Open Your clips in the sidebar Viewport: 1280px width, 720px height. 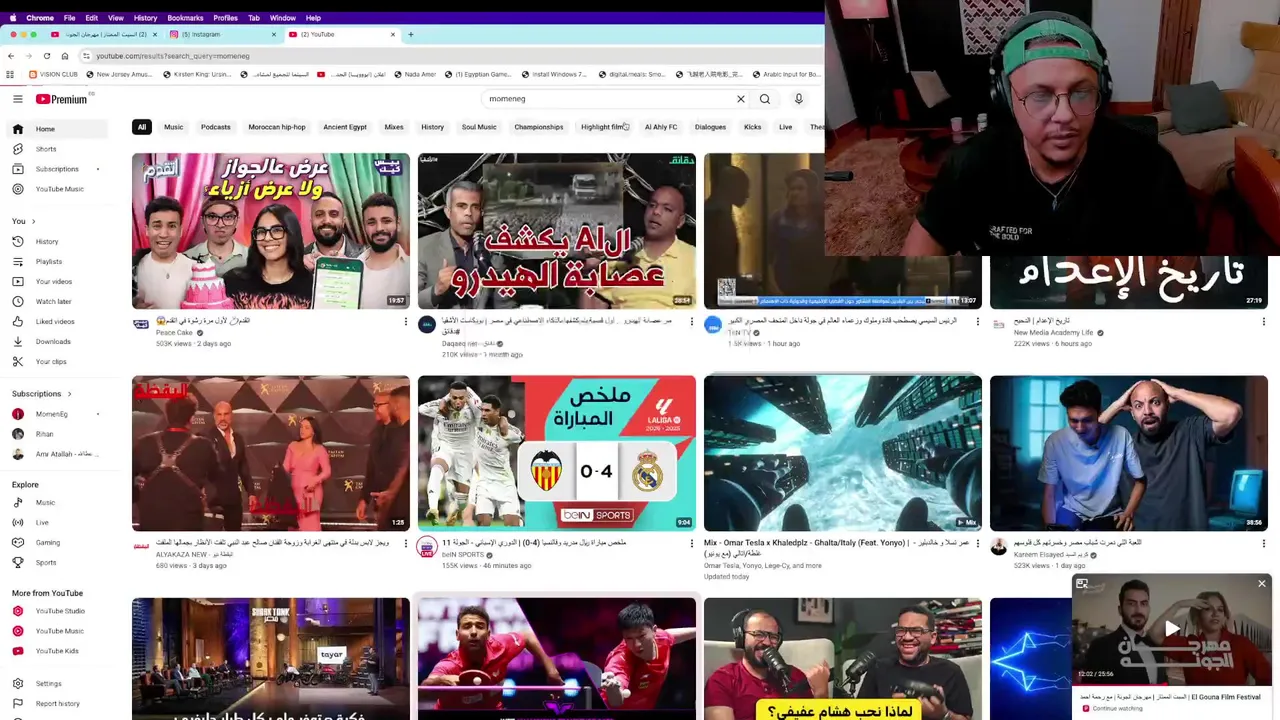click(x=57, y=361)
